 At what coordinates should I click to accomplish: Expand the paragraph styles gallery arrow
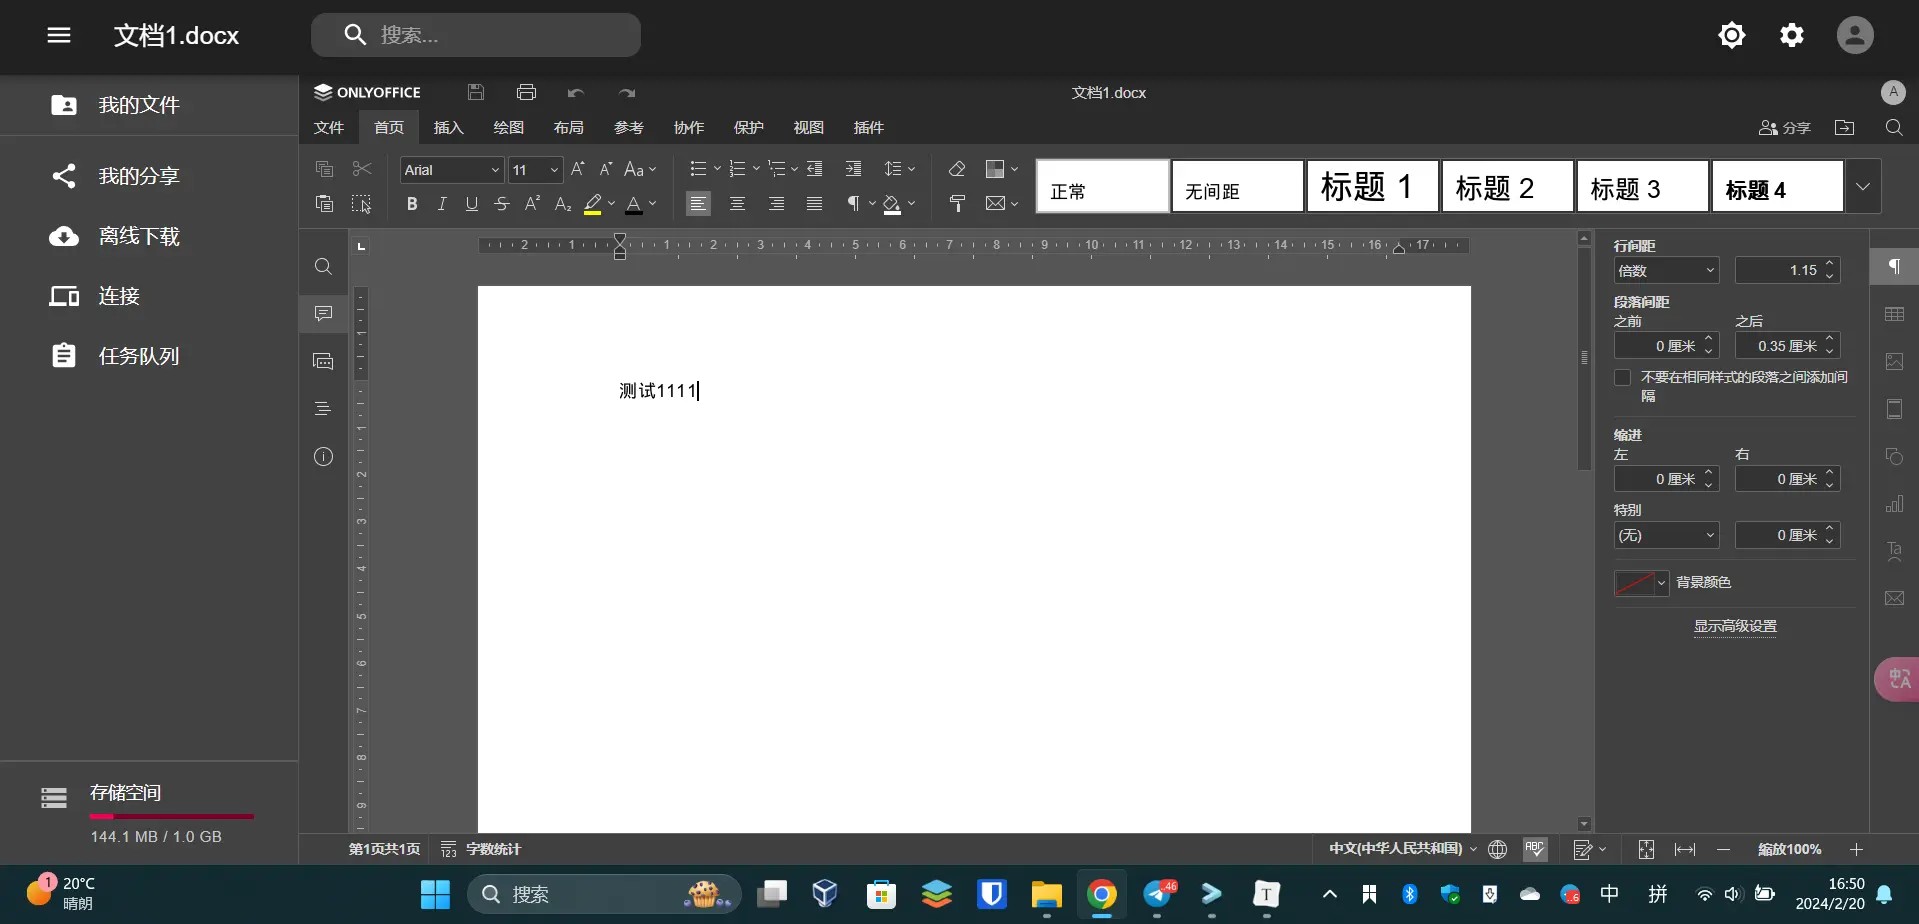(x=1862, y=186)
